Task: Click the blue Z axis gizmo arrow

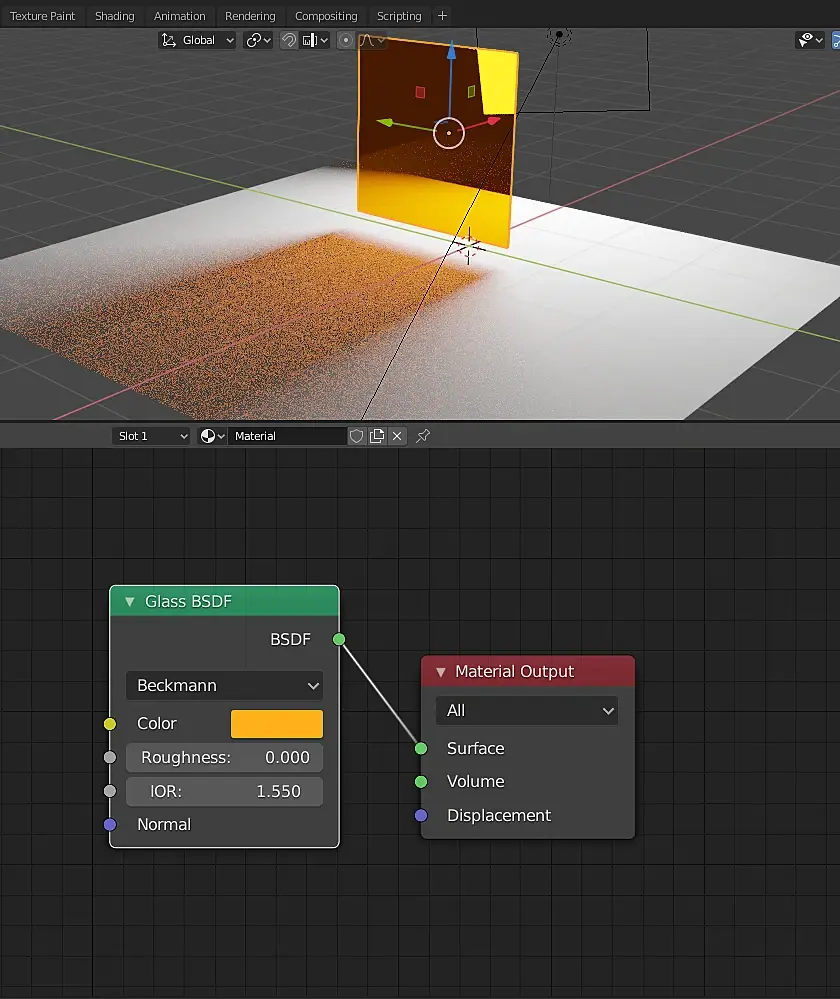Action: (x=452, y=50)
